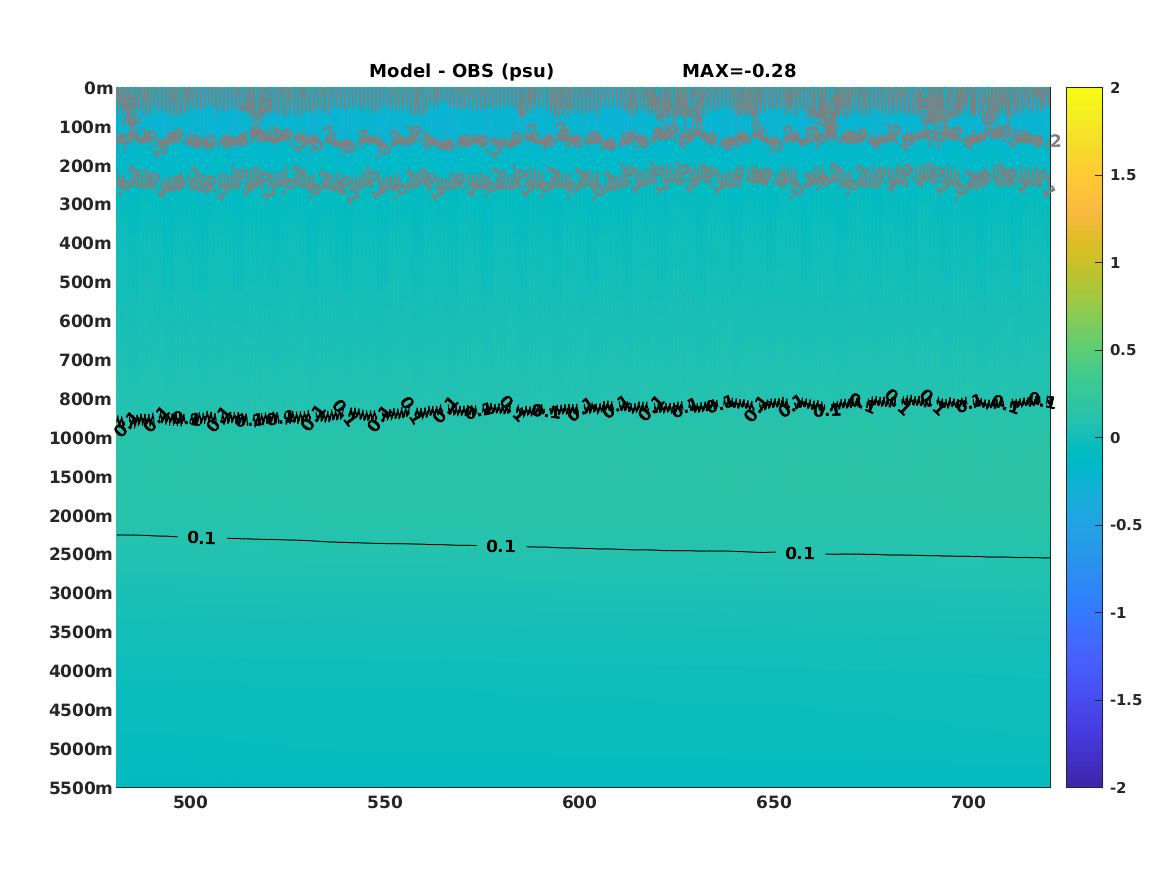Viewport: 1167px width, 875px height.
Task: Click the rightmost '0.1' contour label near 2500m
Action: point(800,554)
